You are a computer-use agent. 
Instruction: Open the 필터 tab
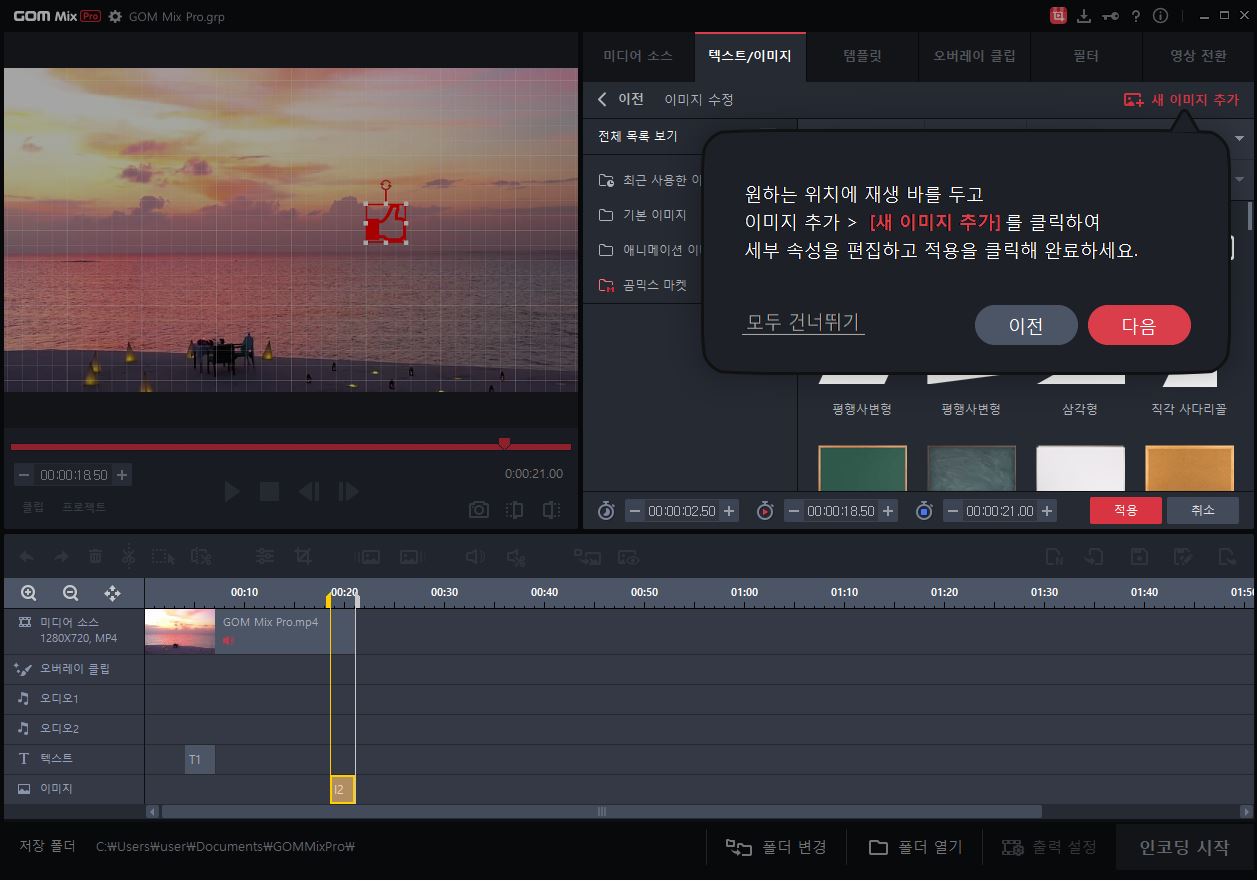point(1086,56)
